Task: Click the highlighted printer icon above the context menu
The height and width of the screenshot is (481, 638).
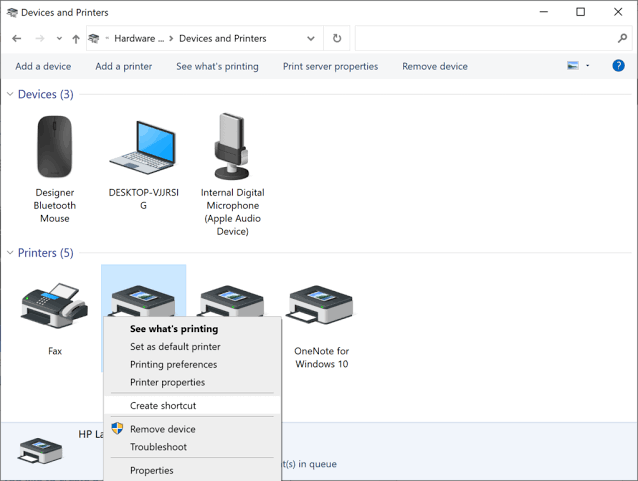Action: [143, 300]
